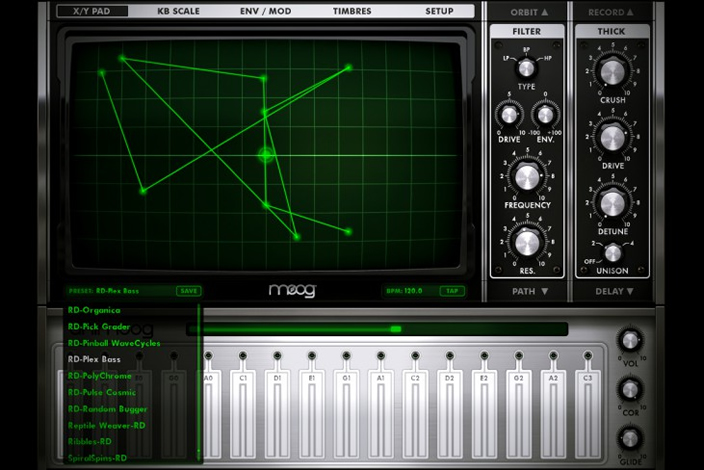Select the highlighted RD-Plex Bass list entry
This screenshot has width=704, height=470.
coord(94,359)
